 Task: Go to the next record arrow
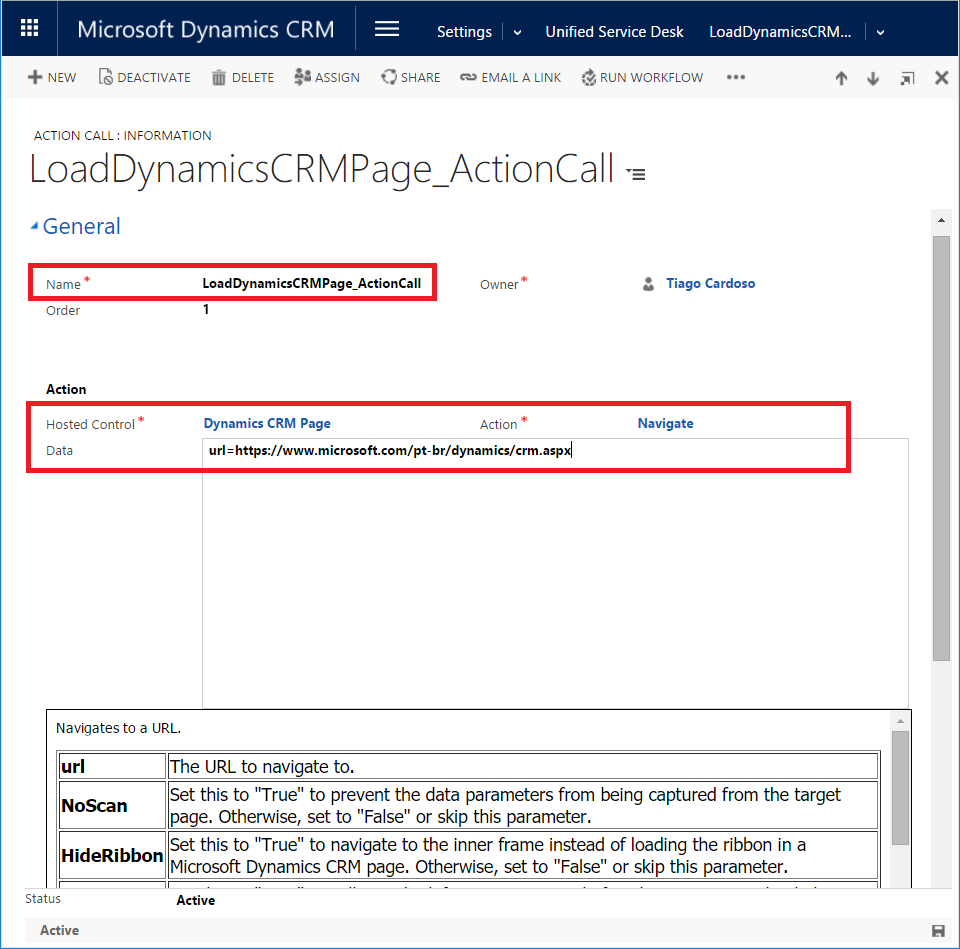[x=873, y=78]
